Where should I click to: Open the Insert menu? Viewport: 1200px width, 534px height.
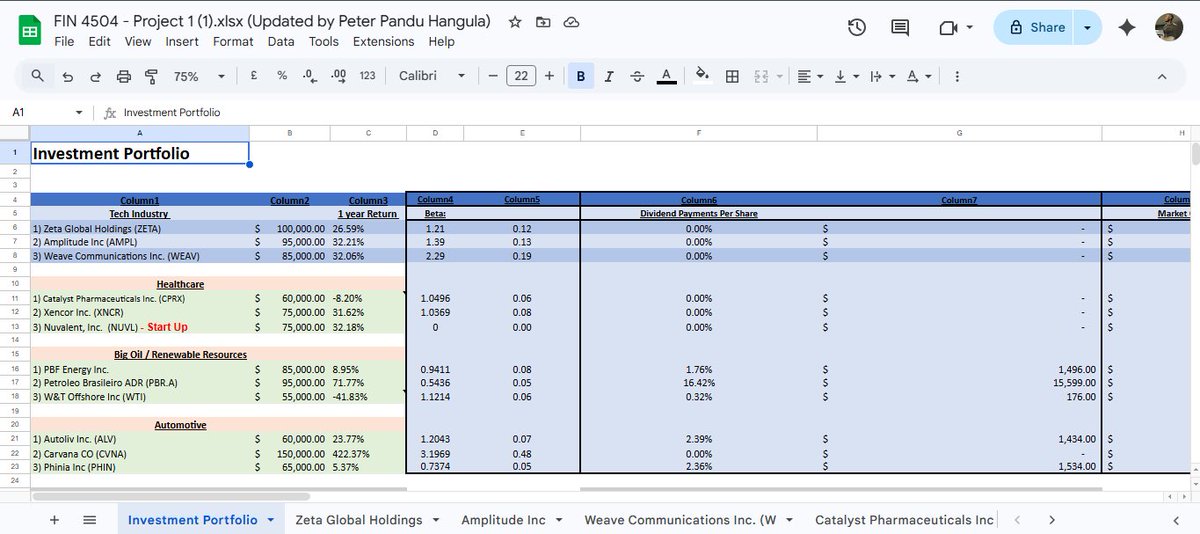[x=182, y=42]
